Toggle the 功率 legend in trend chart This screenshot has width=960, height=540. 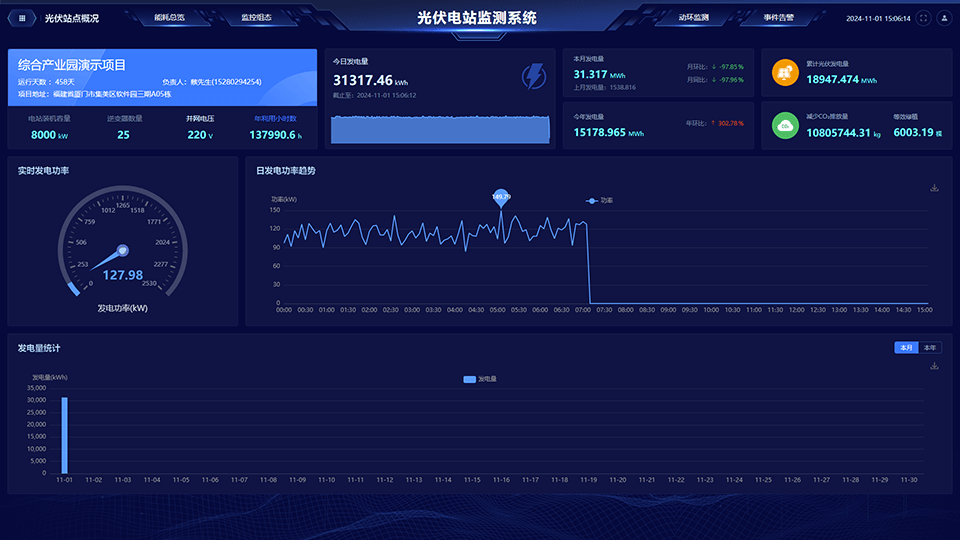[600, 200]
